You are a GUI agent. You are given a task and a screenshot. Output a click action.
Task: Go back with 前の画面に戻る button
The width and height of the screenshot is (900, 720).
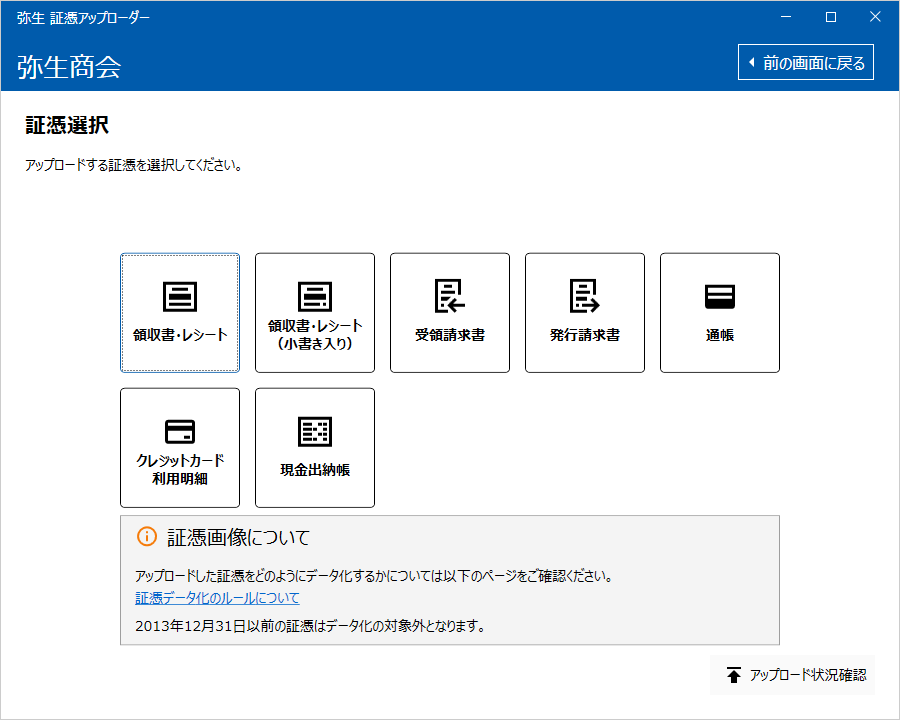806,62
